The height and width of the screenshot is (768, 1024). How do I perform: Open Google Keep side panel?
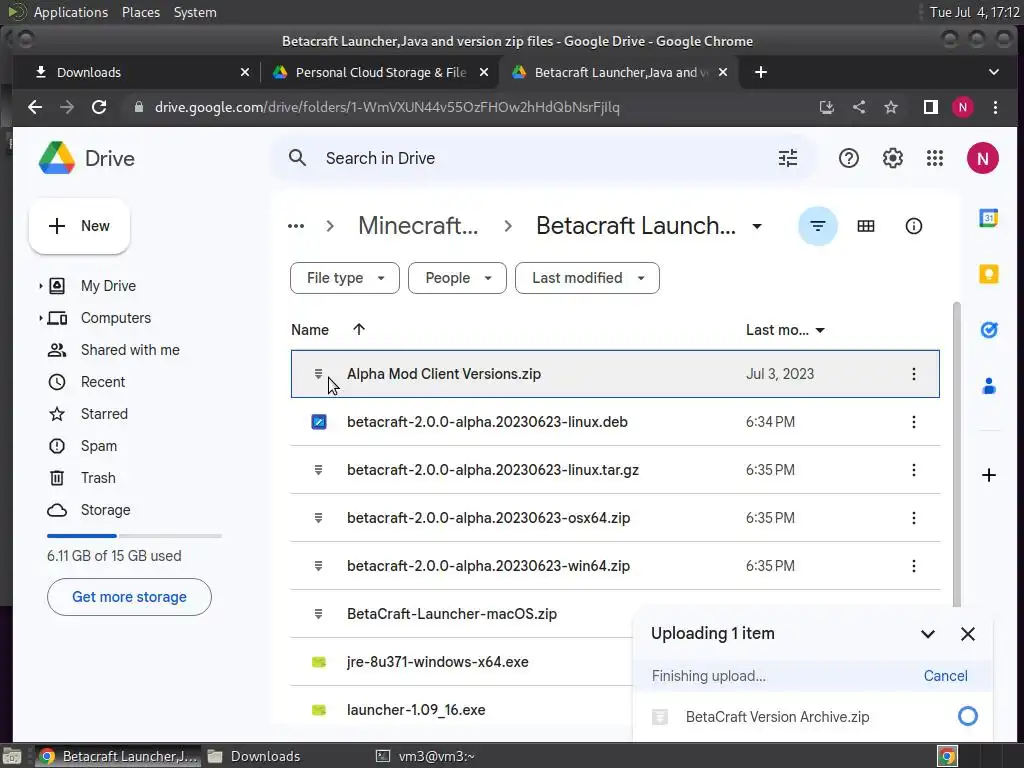click(x=989, y=274)
